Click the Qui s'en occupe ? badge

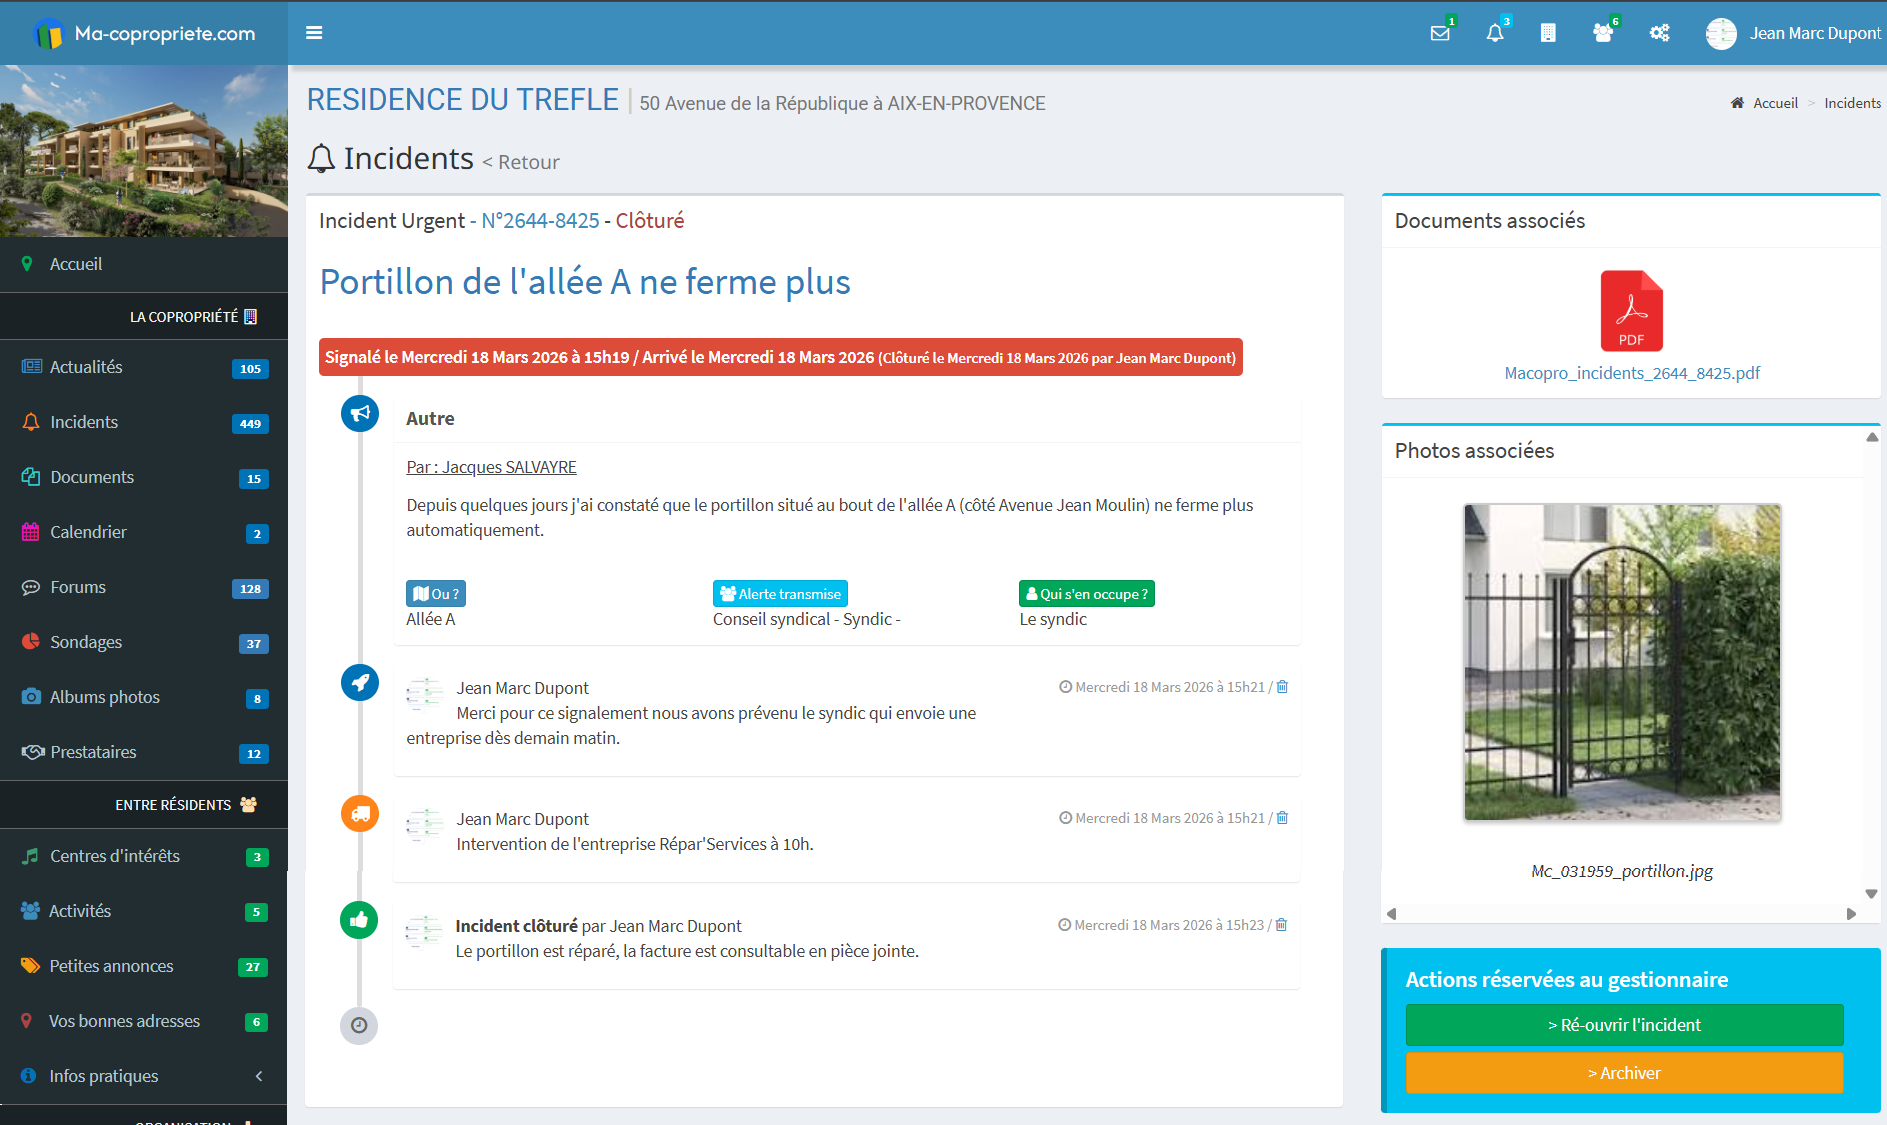coord(1087,594)
